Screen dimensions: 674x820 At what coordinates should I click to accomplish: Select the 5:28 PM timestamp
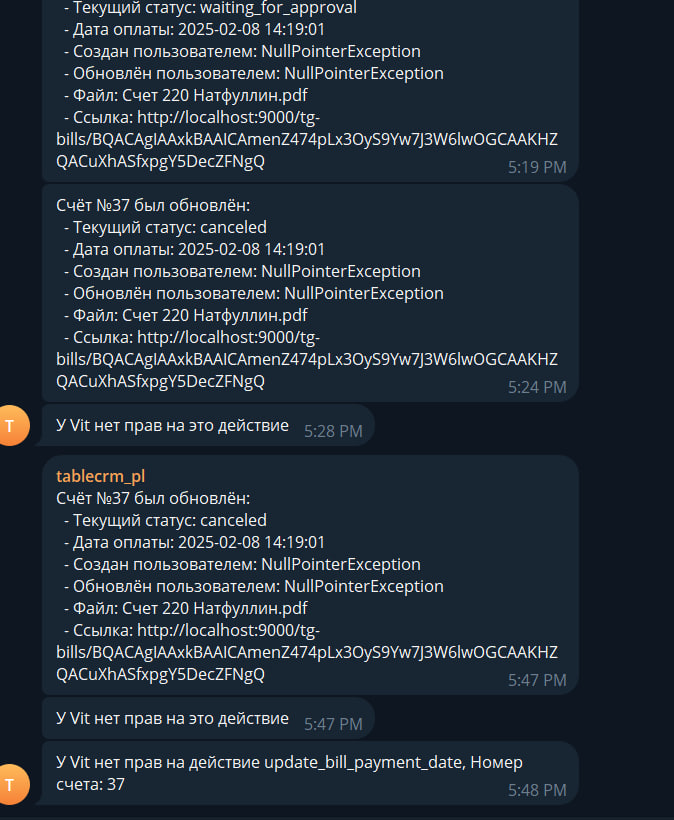333,431
